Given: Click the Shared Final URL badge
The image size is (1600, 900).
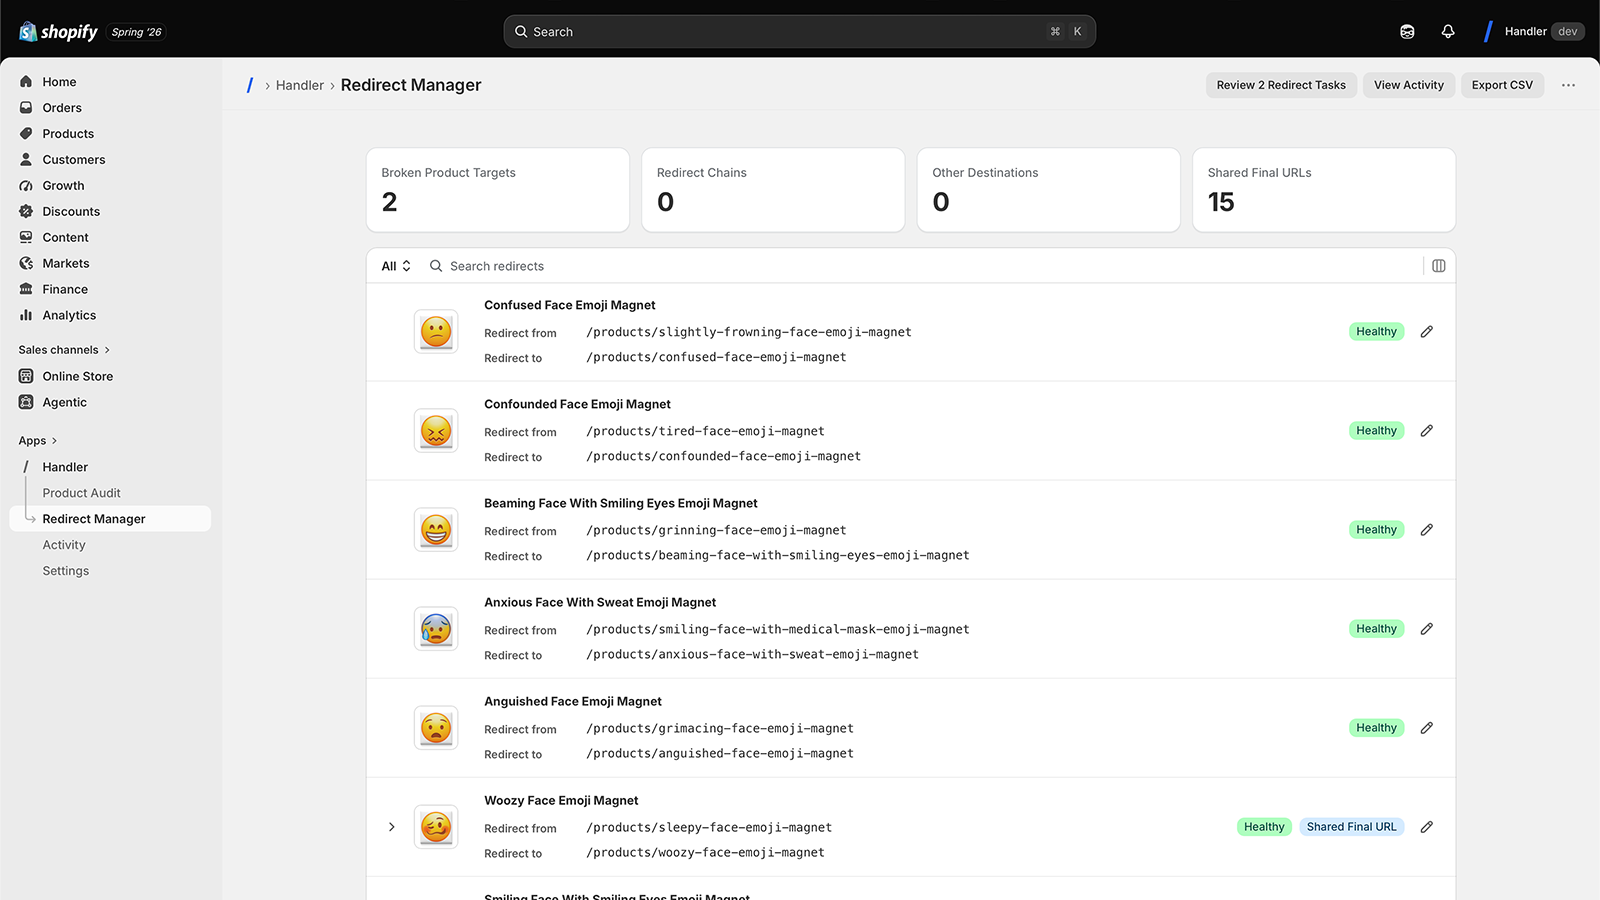Looking at the screenshot, I should coord(1352,827).
